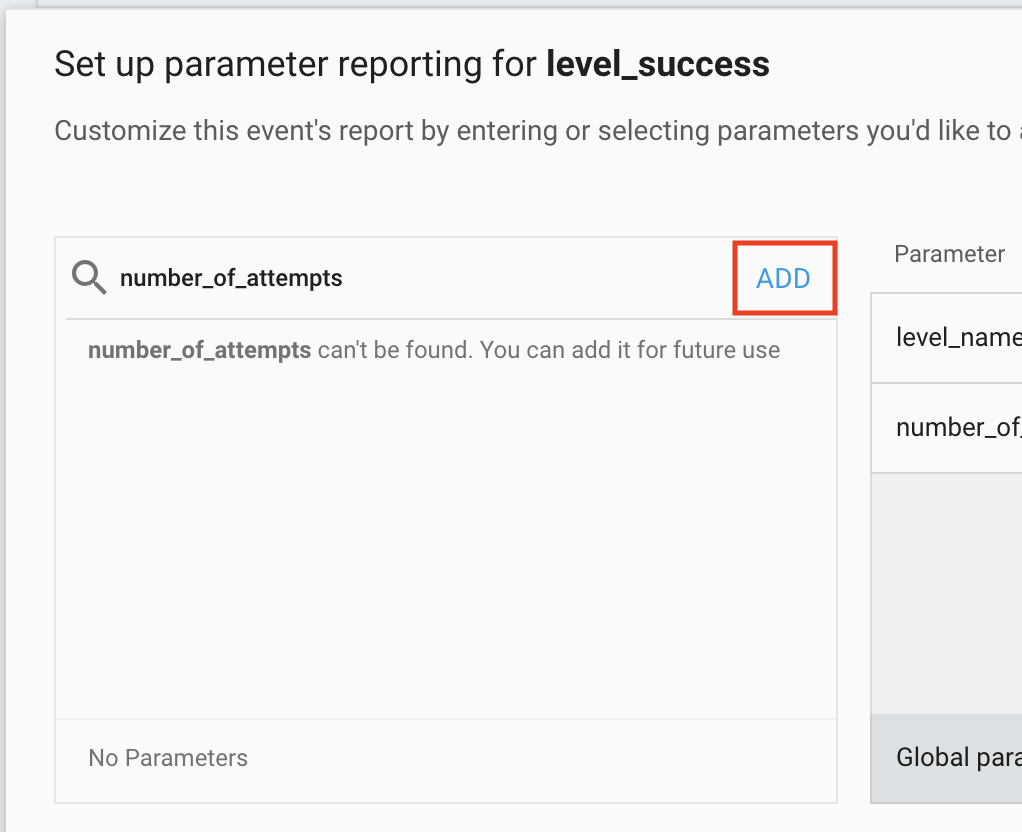Click the Global parameters section header
Screen dimensions: 1022x832
[957, 757]
